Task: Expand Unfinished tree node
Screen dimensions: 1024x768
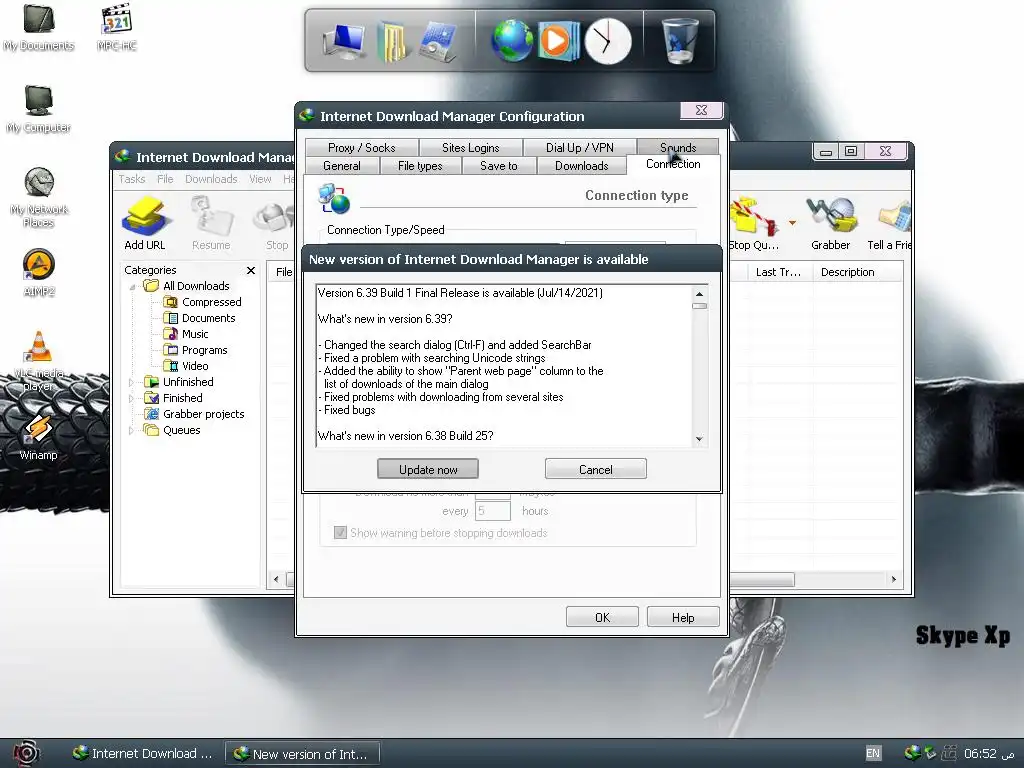Action: [131, 382]
